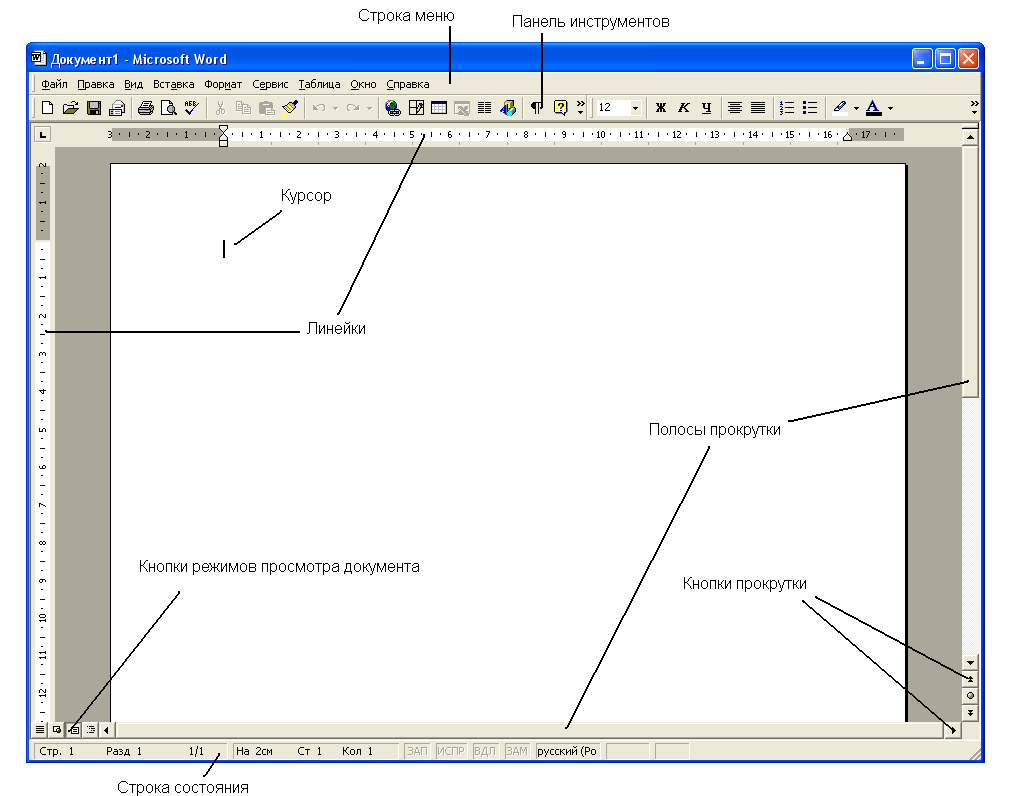The width and height of the screenshot is (1011, 796).
Task: Insert a table with the grid icon
Action: (x=438, y=108)
